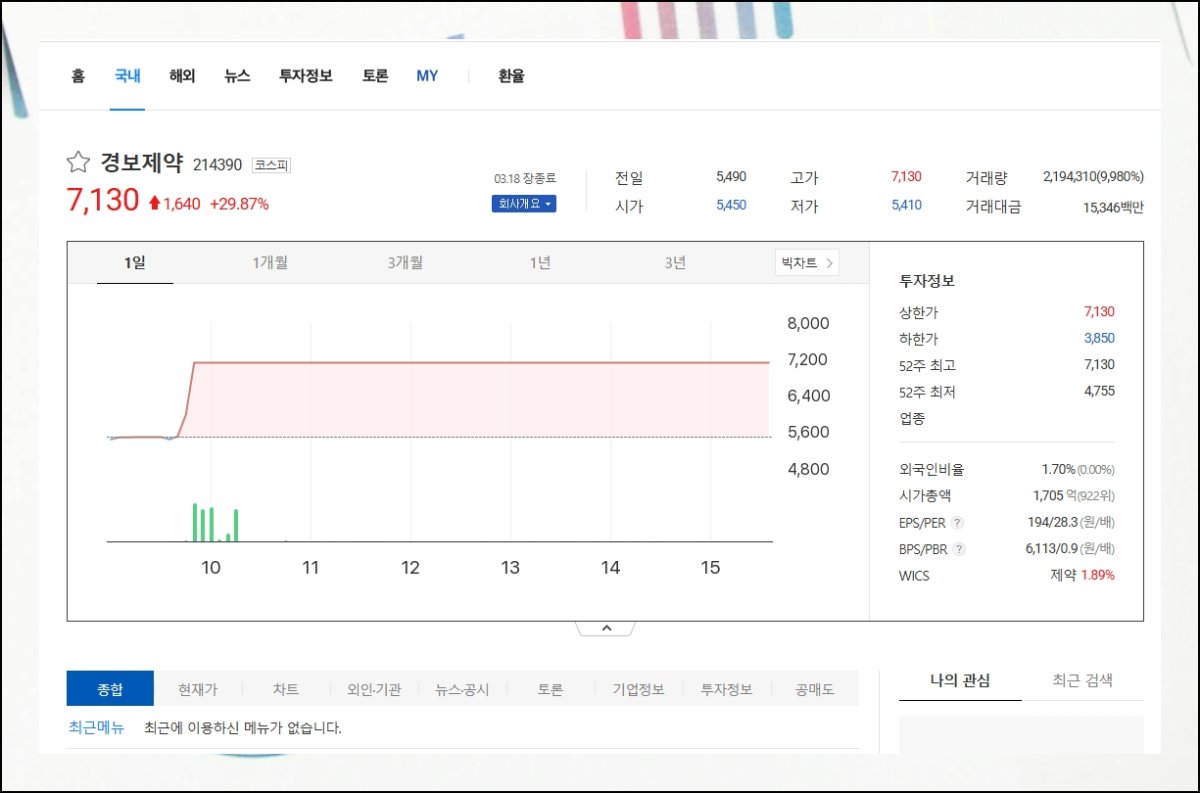Click the 03.18 장종료 status text
This screenshot has width=1200, height=793.
tap(524, 178)
